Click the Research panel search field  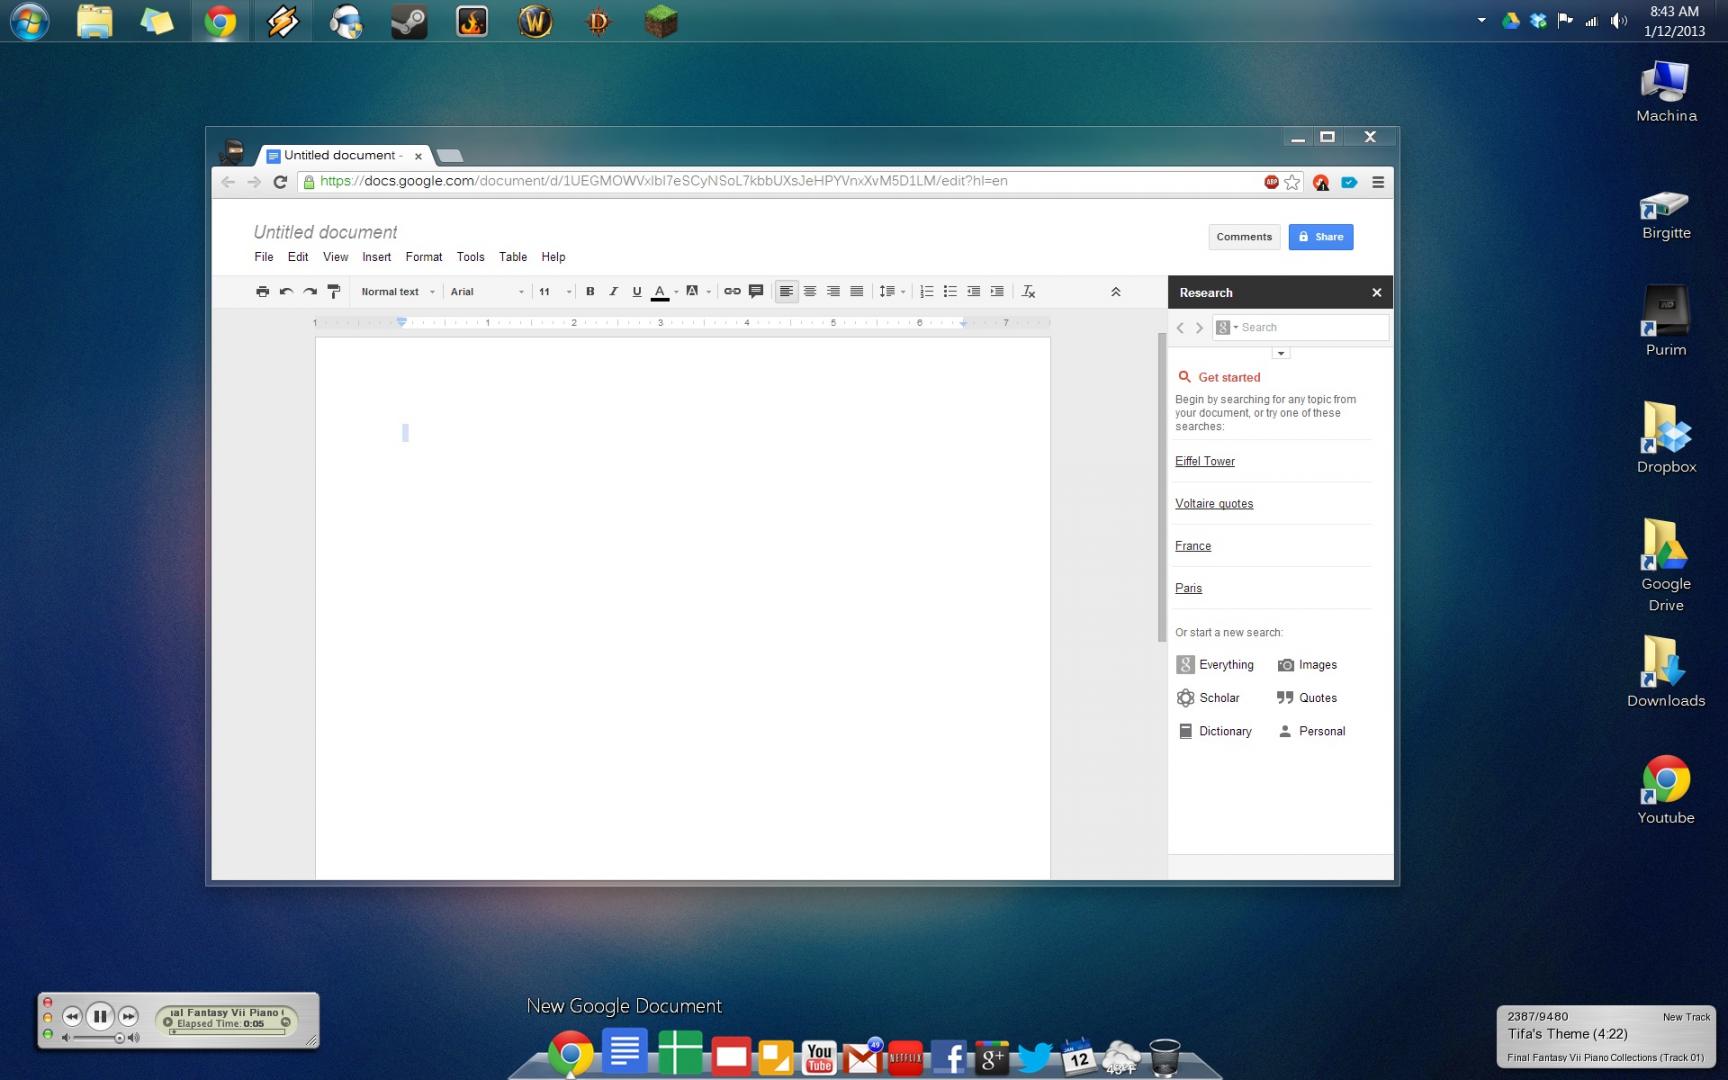1310,327
